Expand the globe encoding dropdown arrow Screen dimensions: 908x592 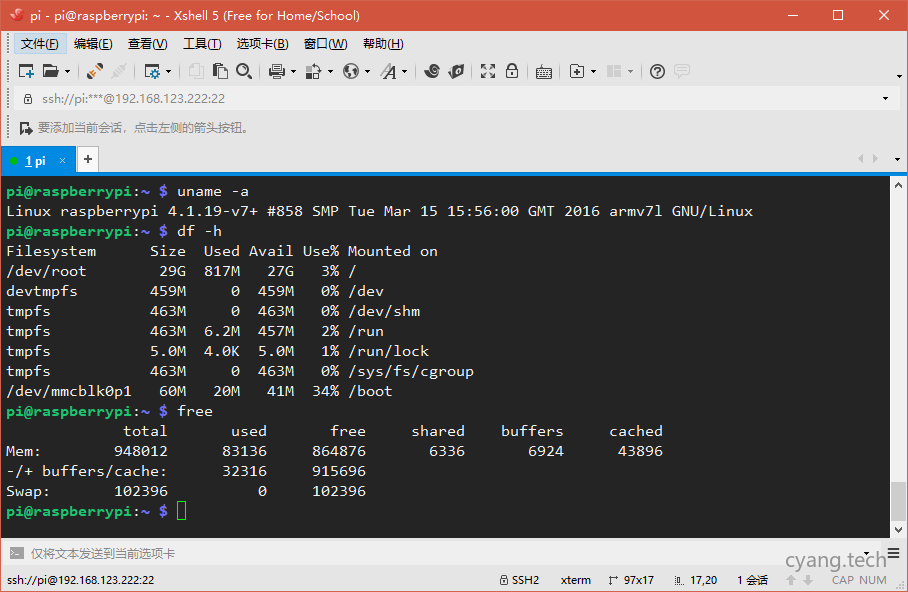pos(367,72)
